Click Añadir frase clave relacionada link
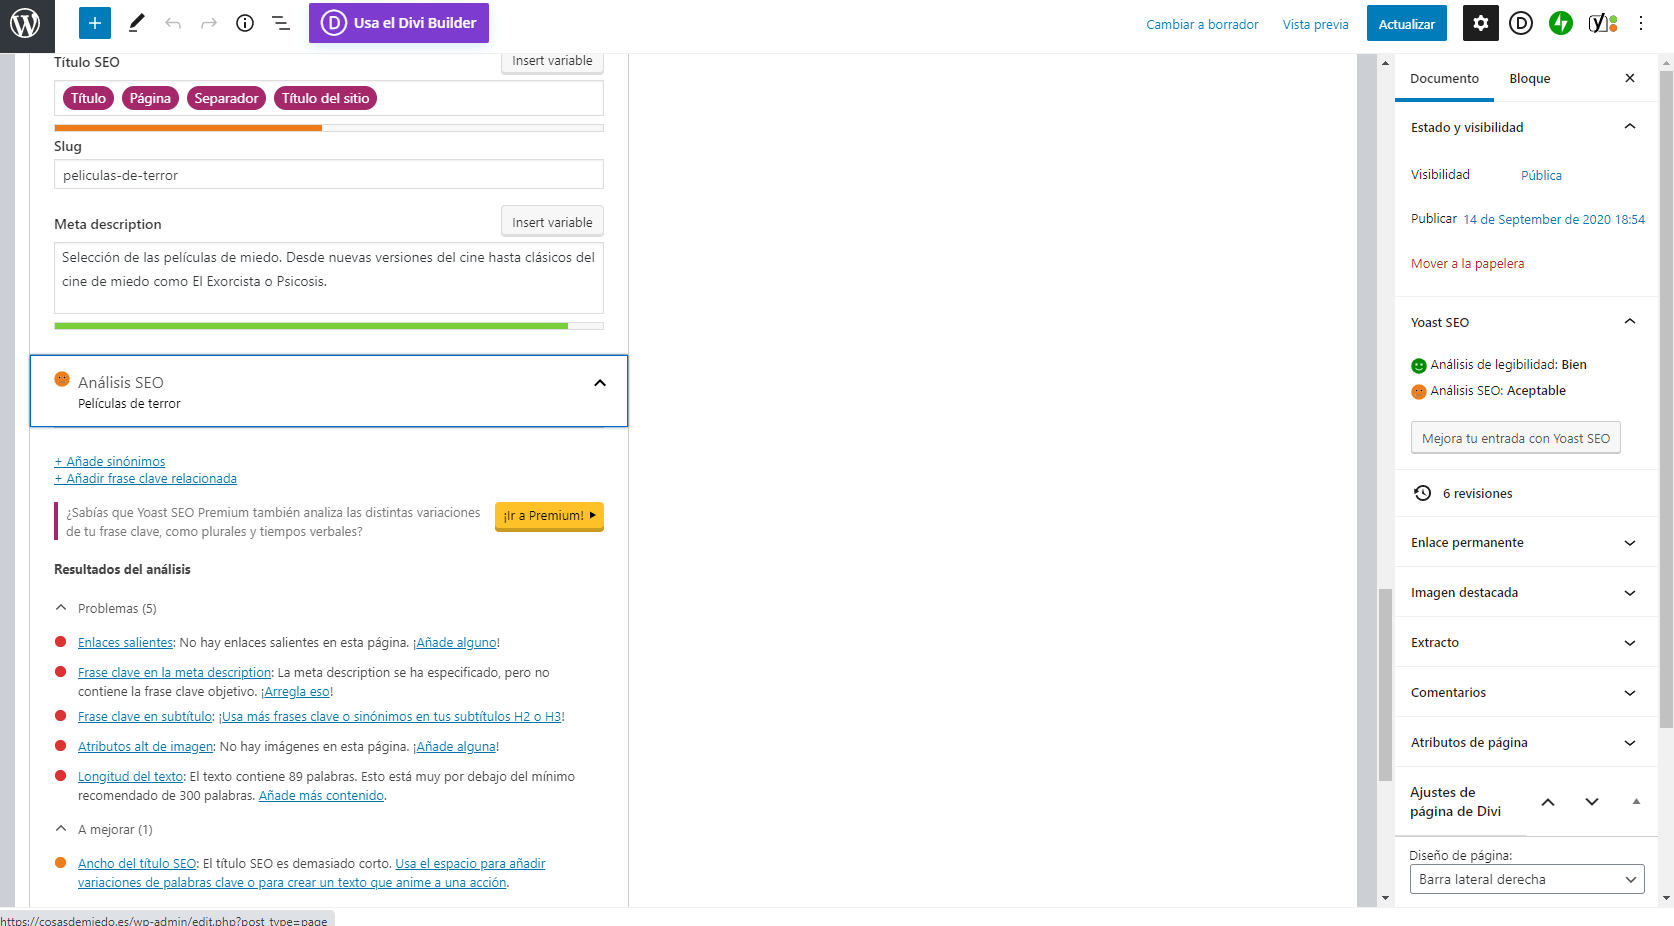1674x926 pixels. 146,479
